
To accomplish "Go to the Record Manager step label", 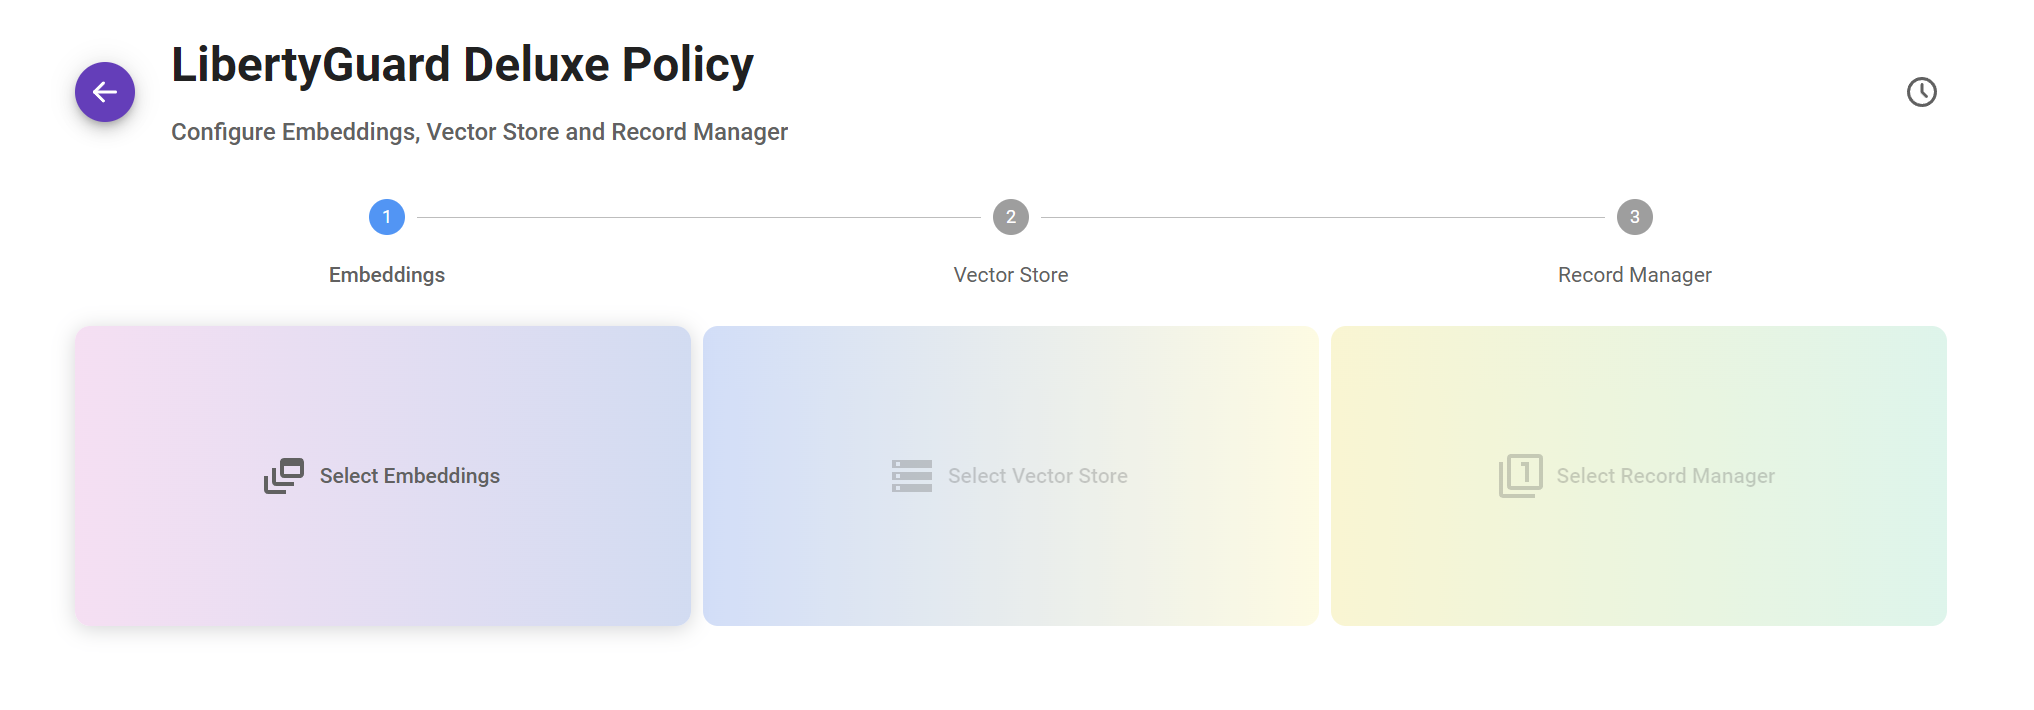I will click(1634, 275).
